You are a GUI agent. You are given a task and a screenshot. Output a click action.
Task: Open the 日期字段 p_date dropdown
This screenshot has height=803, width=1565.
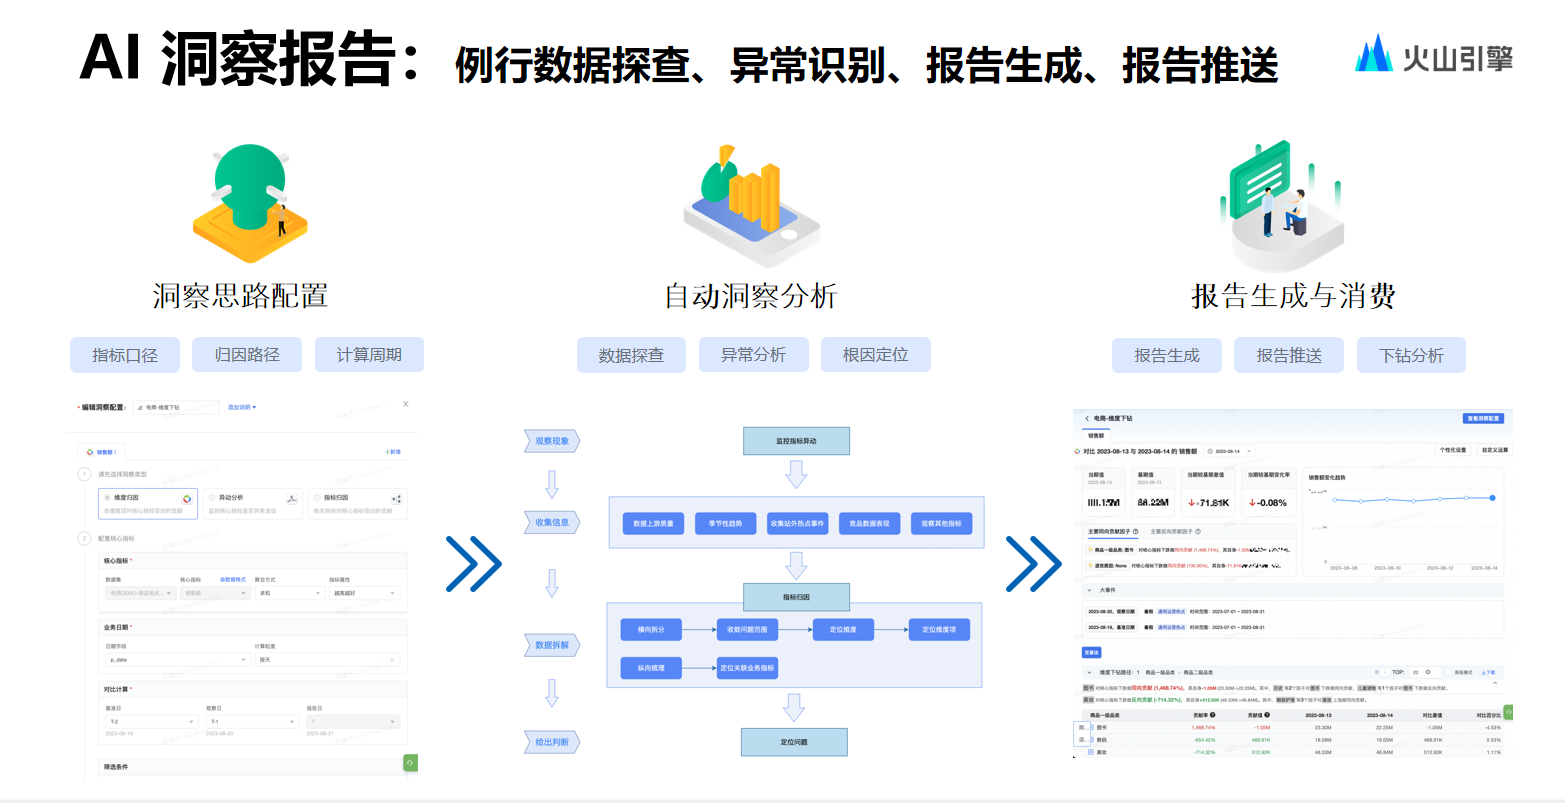coord(178,660)
